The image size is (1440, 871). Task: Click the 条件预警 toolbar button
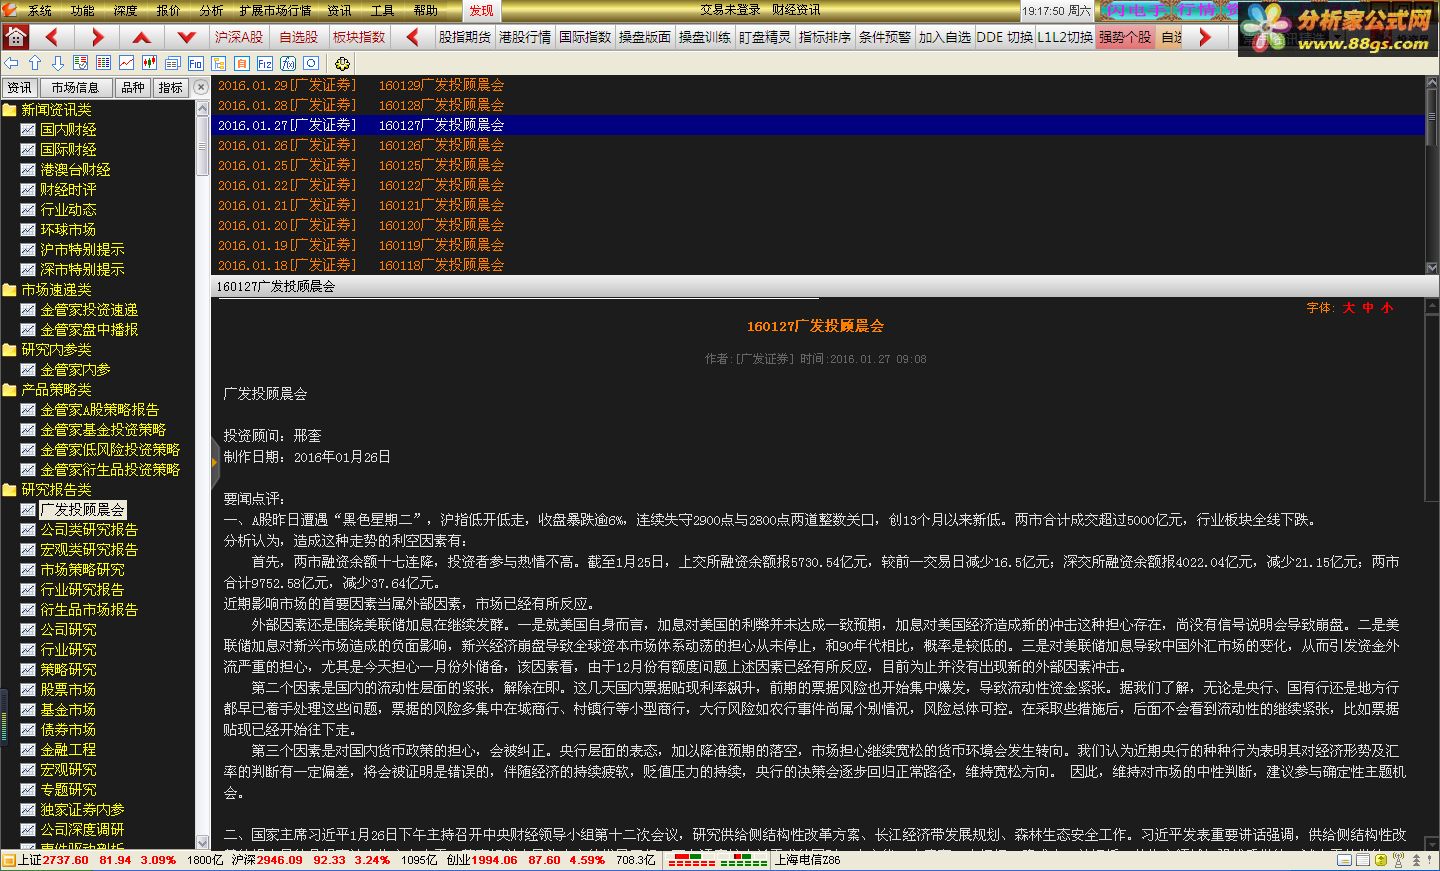(x=885, y=37)
